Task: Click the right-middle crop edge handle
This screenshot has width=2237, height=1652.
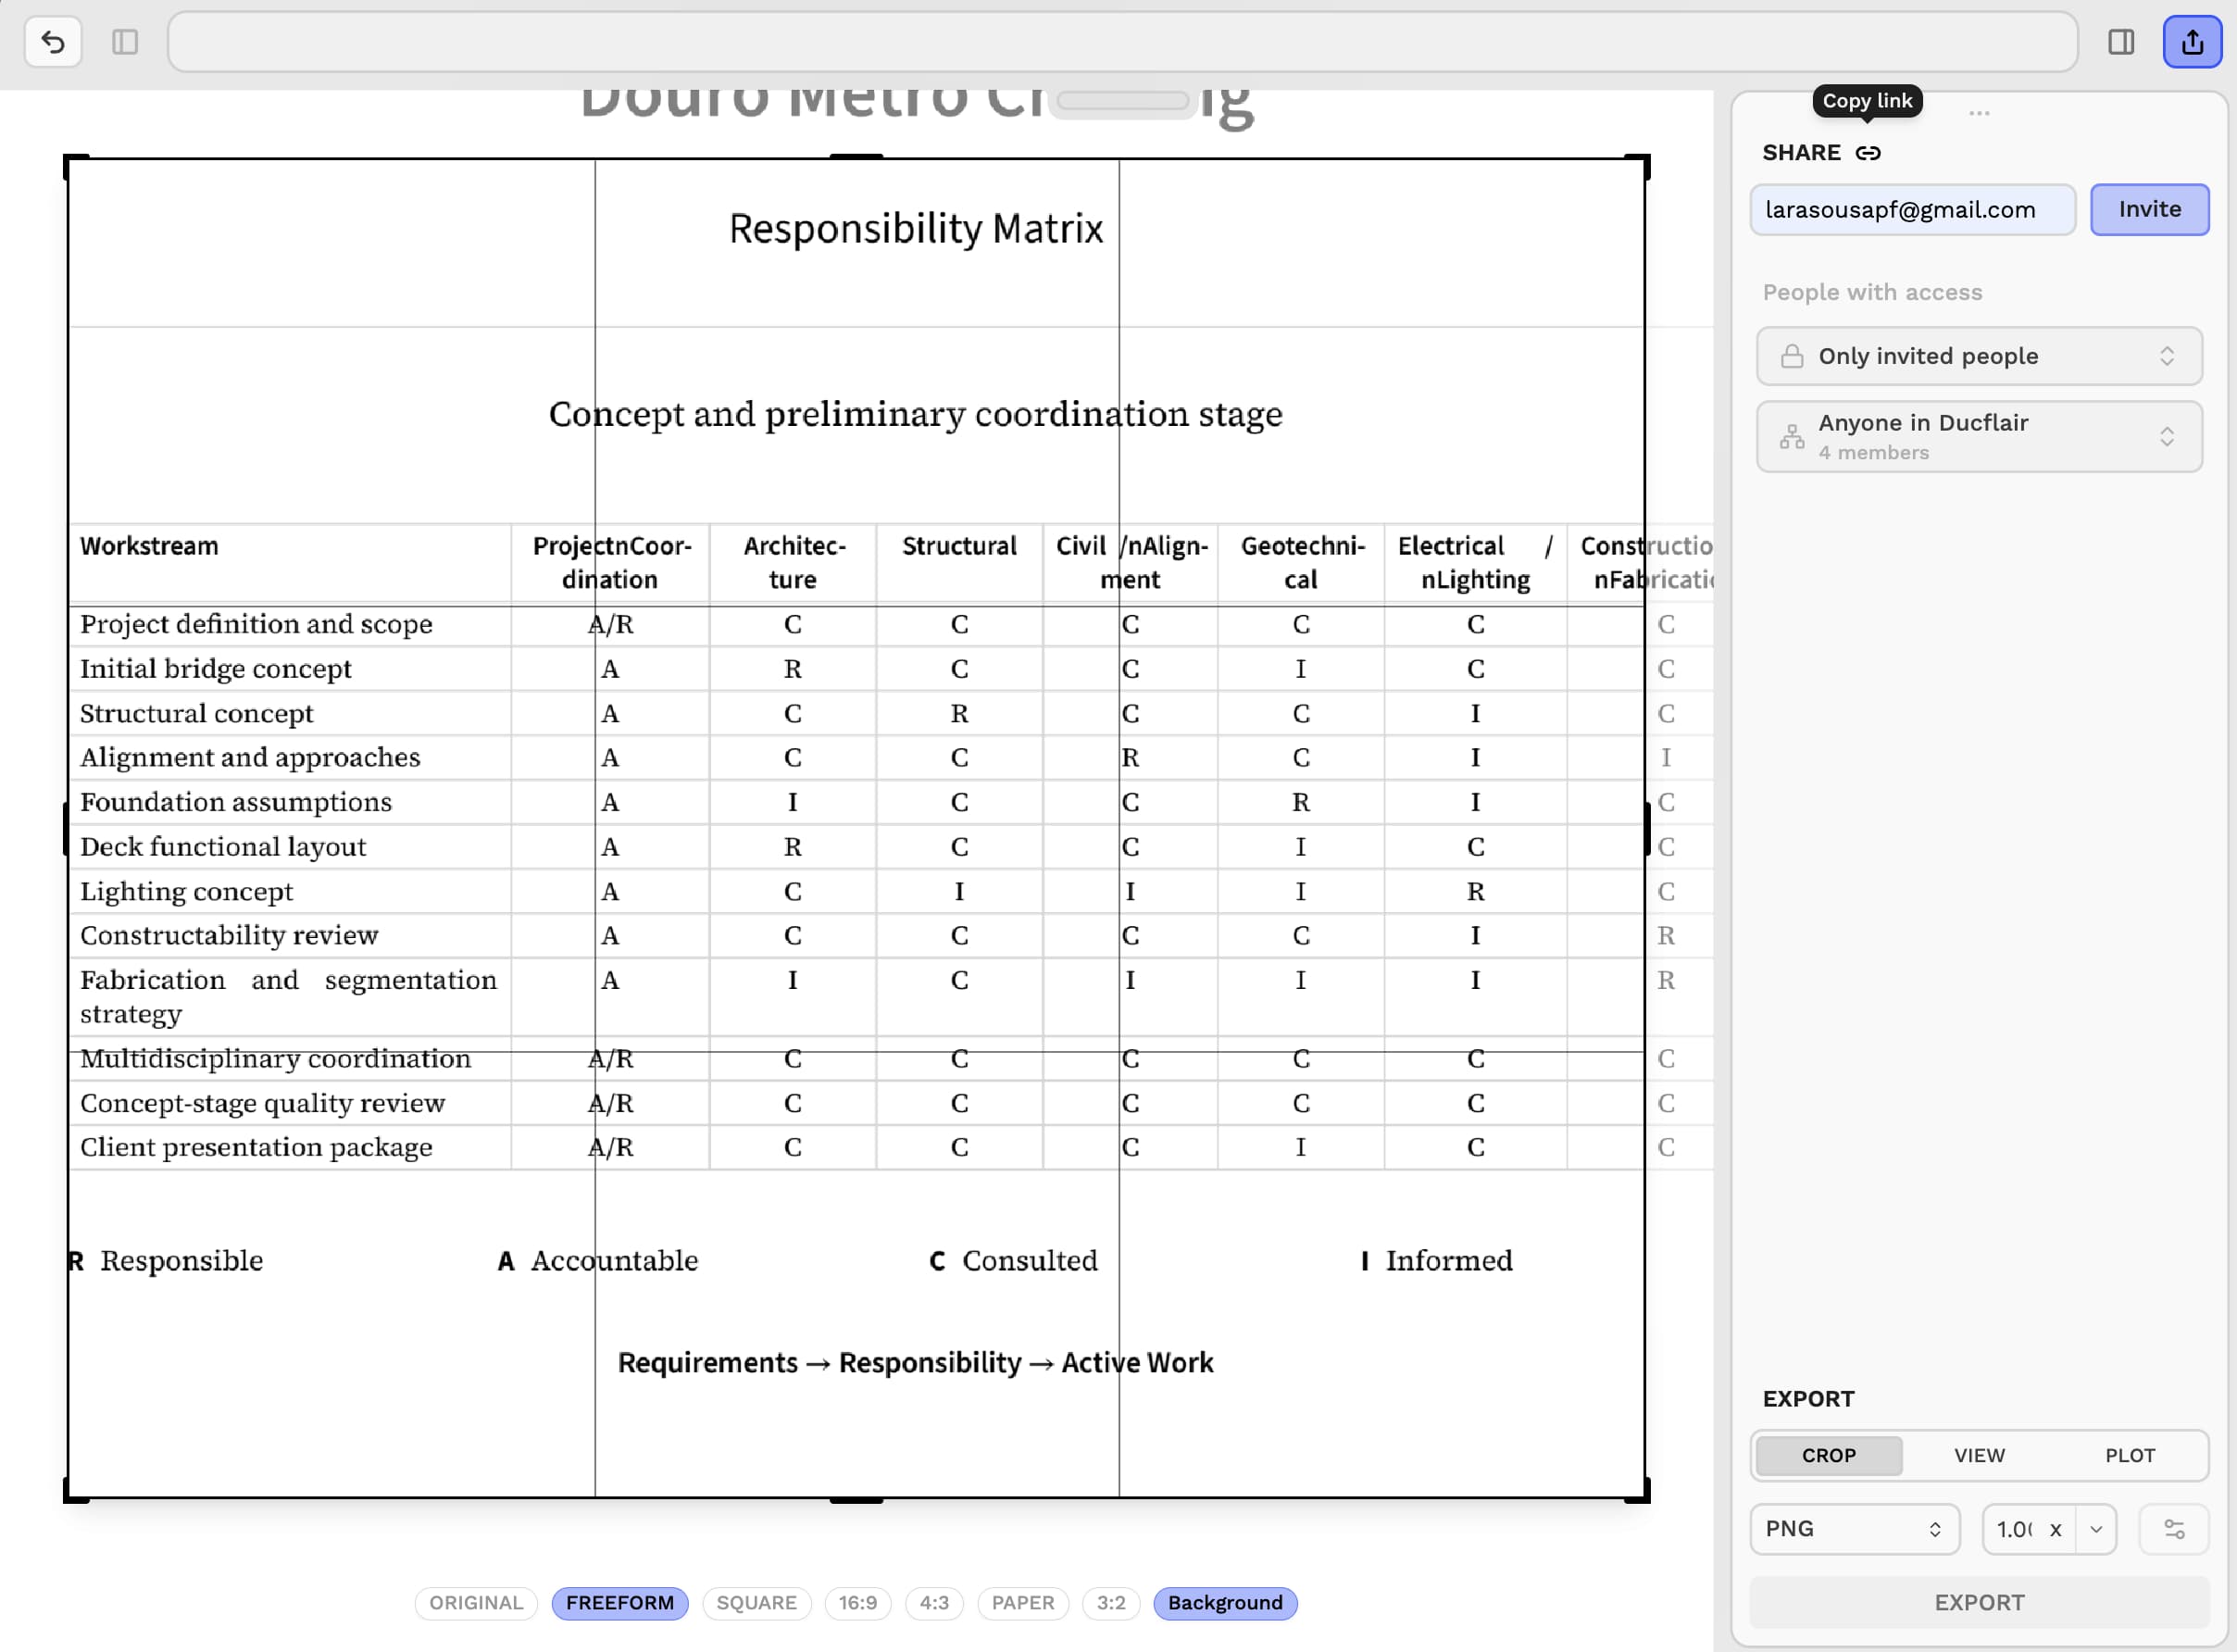Action: (1646, 828)
